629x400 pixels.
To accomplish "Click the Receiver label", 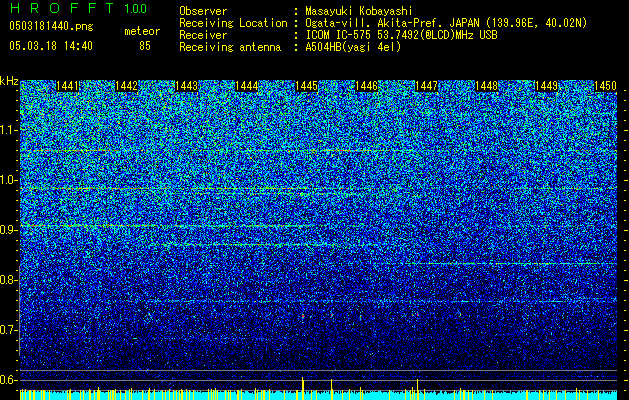I will pos(203,35).
